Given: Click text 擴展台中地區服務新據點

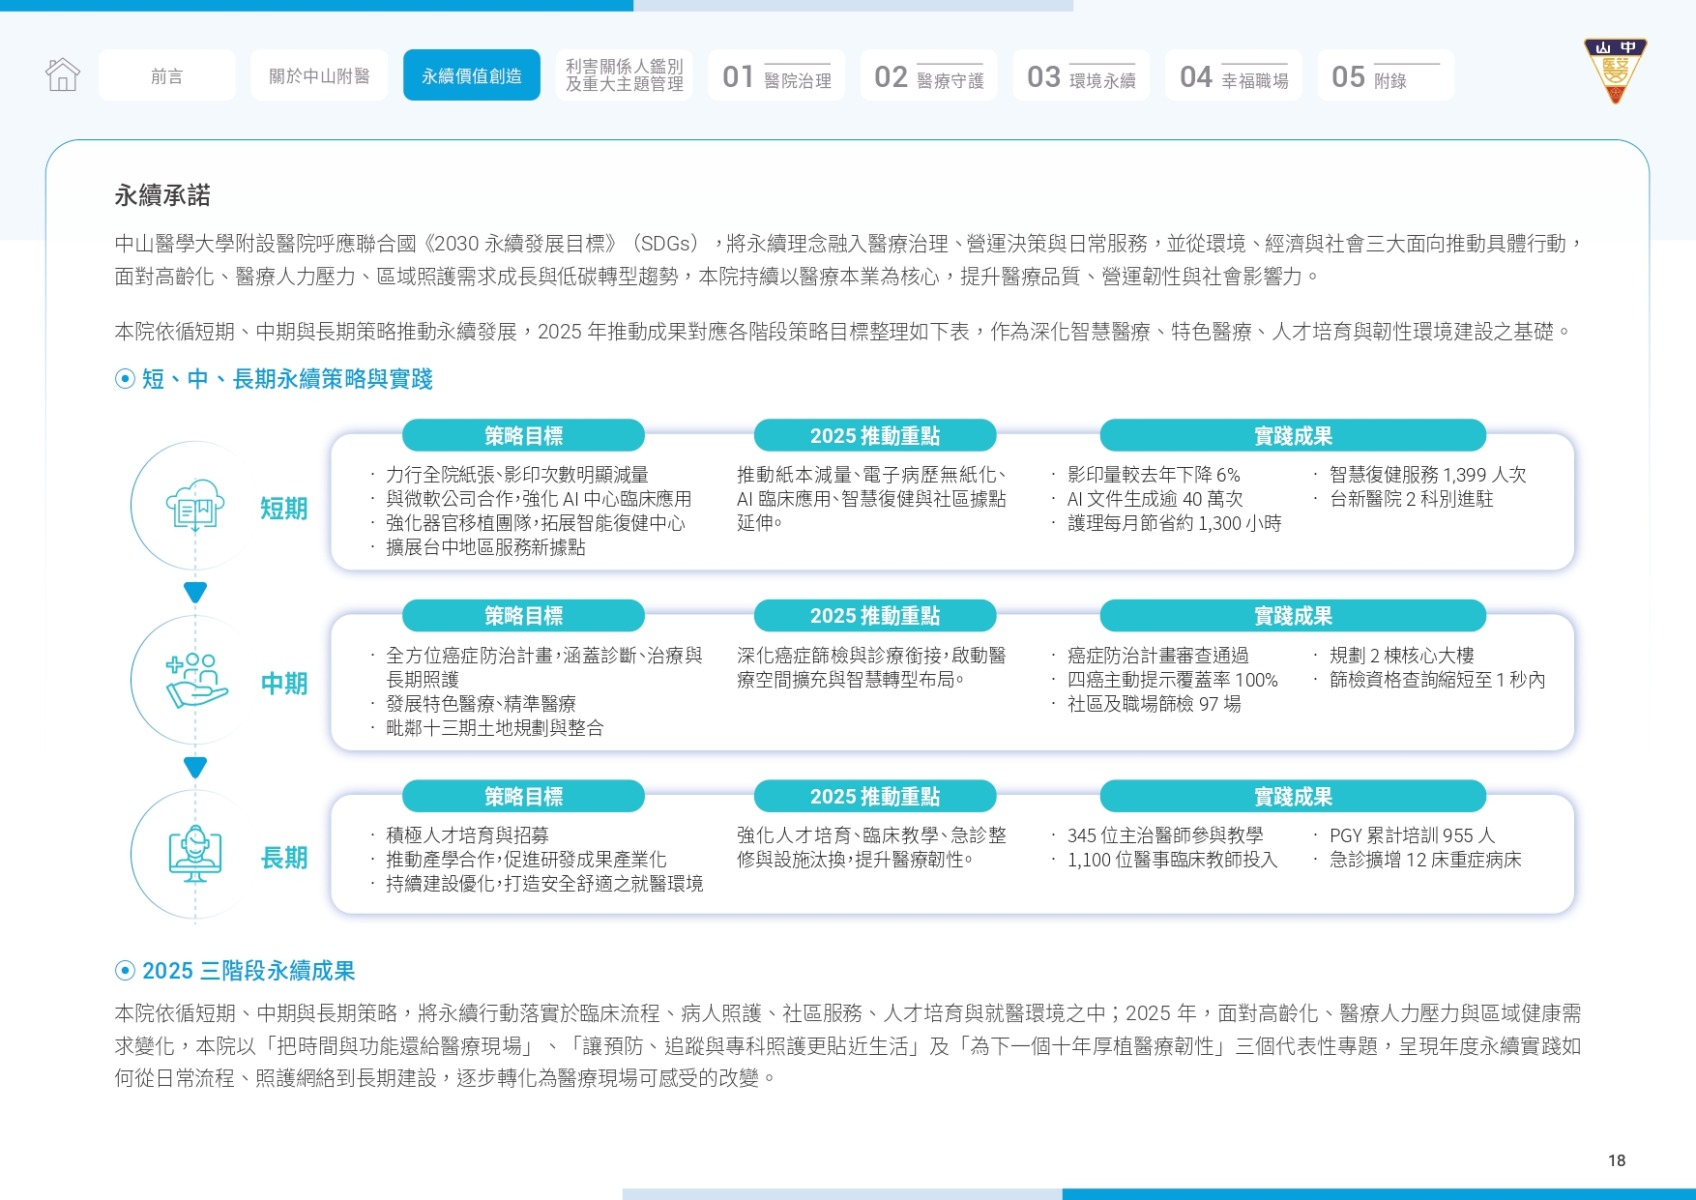Looking at the screenshot, I should 486,547.
